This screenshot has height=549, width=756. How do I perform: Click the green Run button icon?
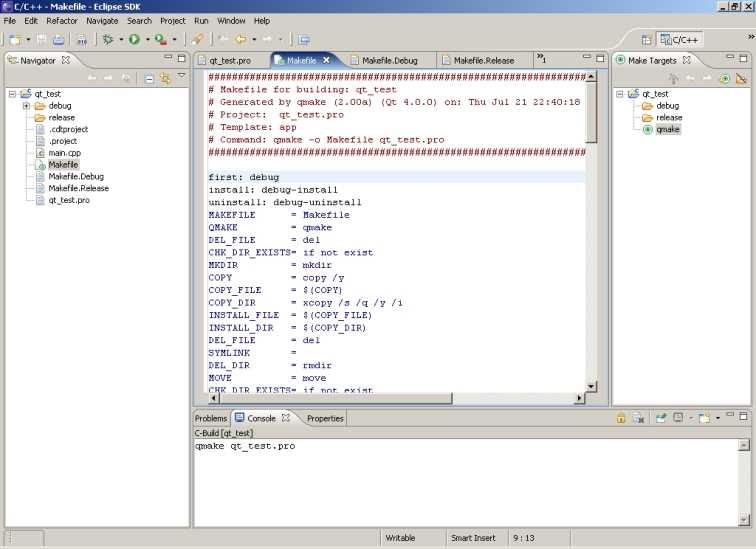click(135, 40)
